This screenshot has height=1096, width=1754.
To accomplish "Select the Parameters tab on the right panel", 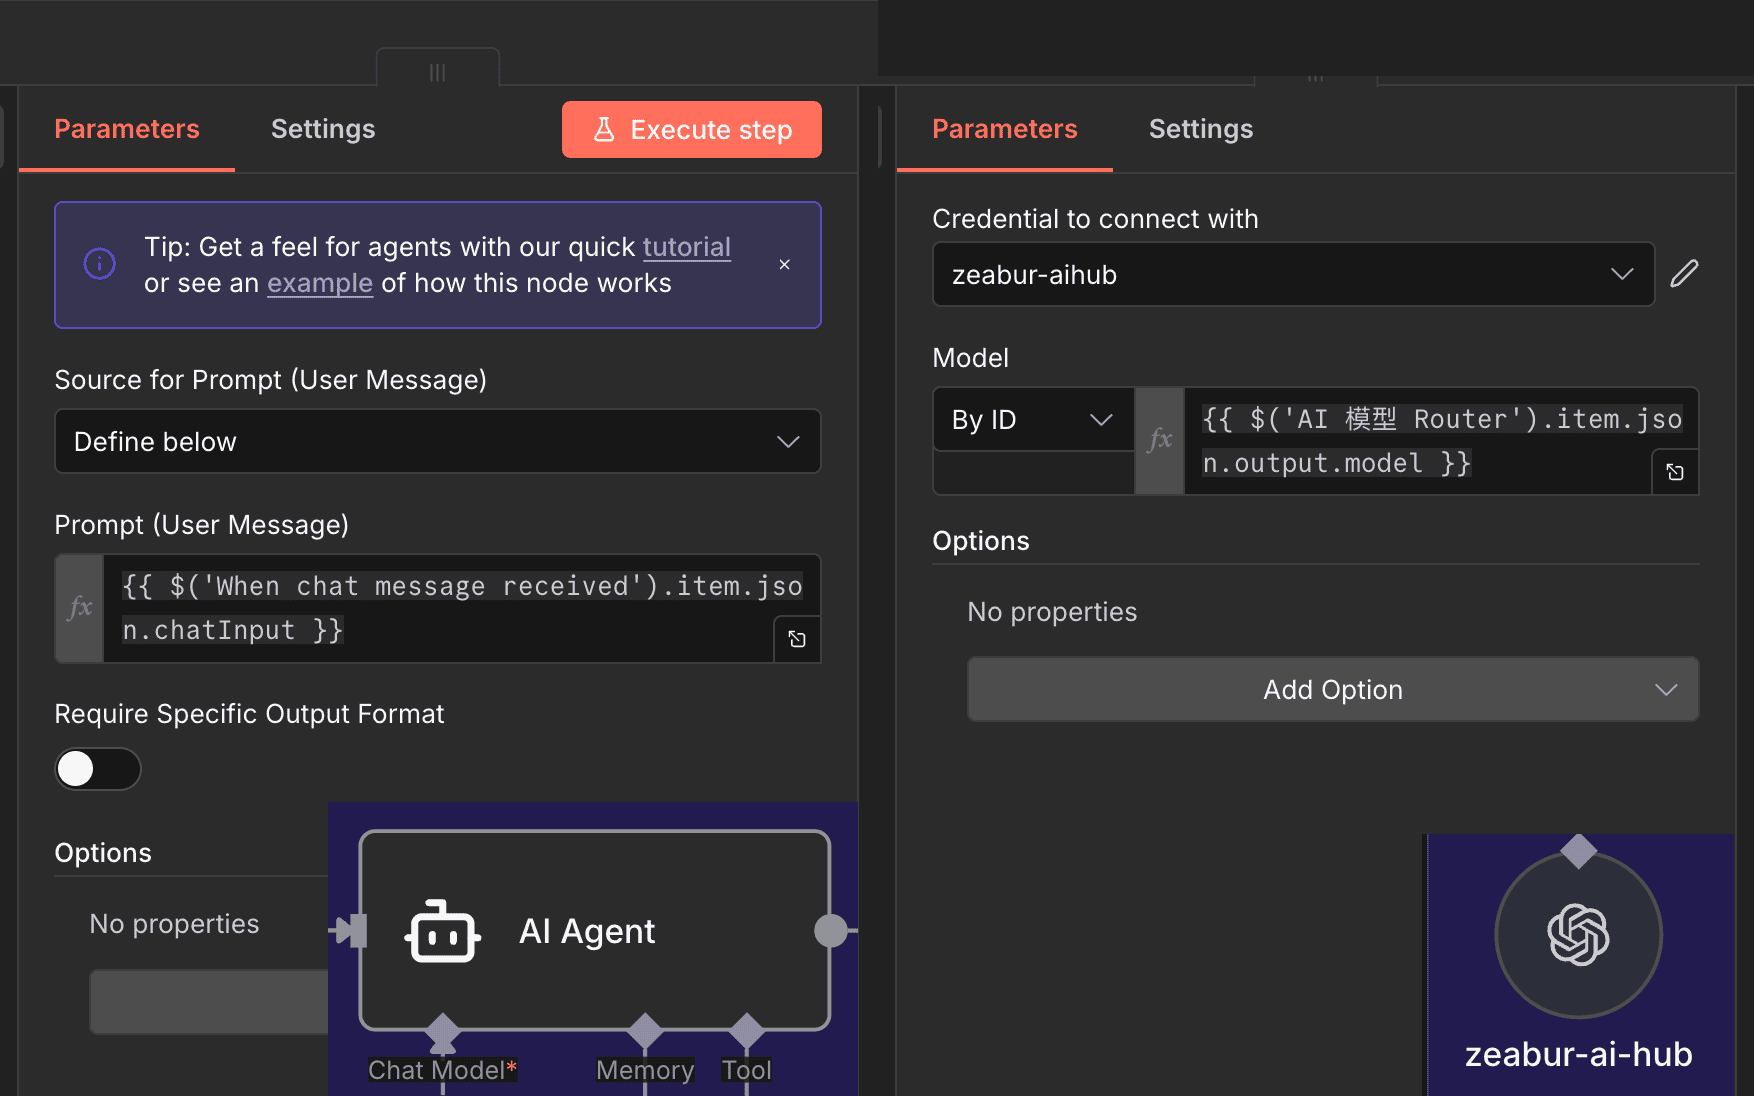I will [1004, 128].
